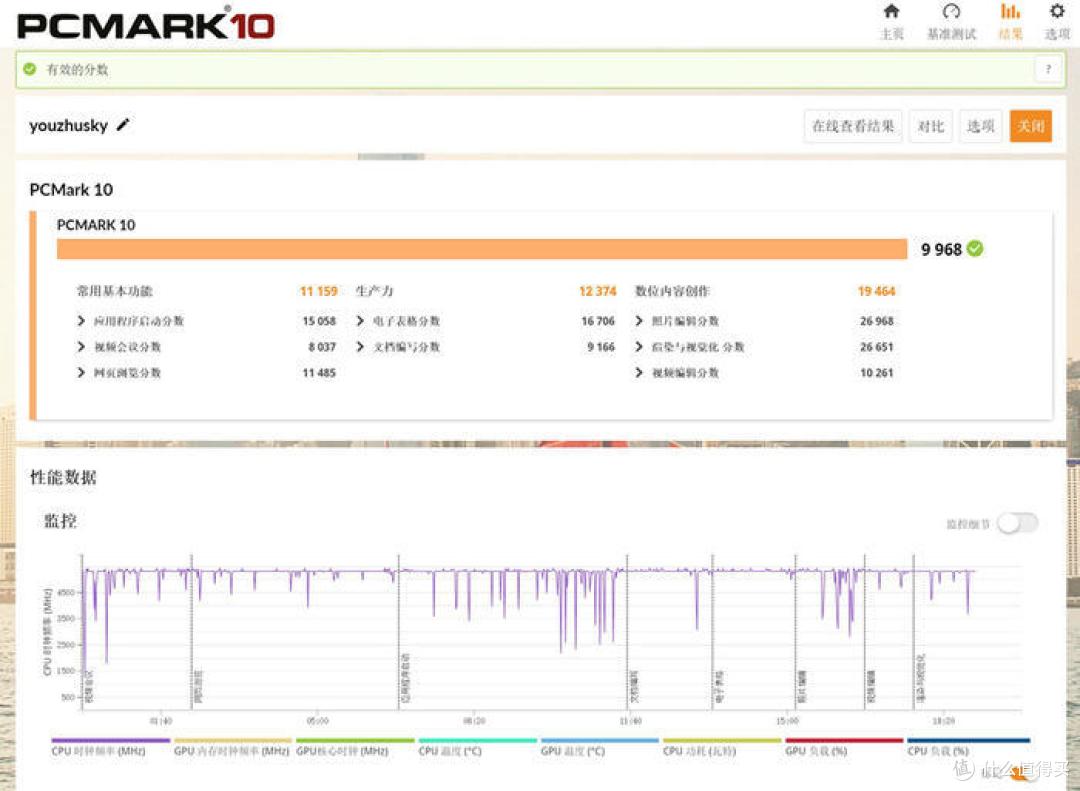Click the youzhusky result name
Screen dimensions: 1080x791
[68, 125]
